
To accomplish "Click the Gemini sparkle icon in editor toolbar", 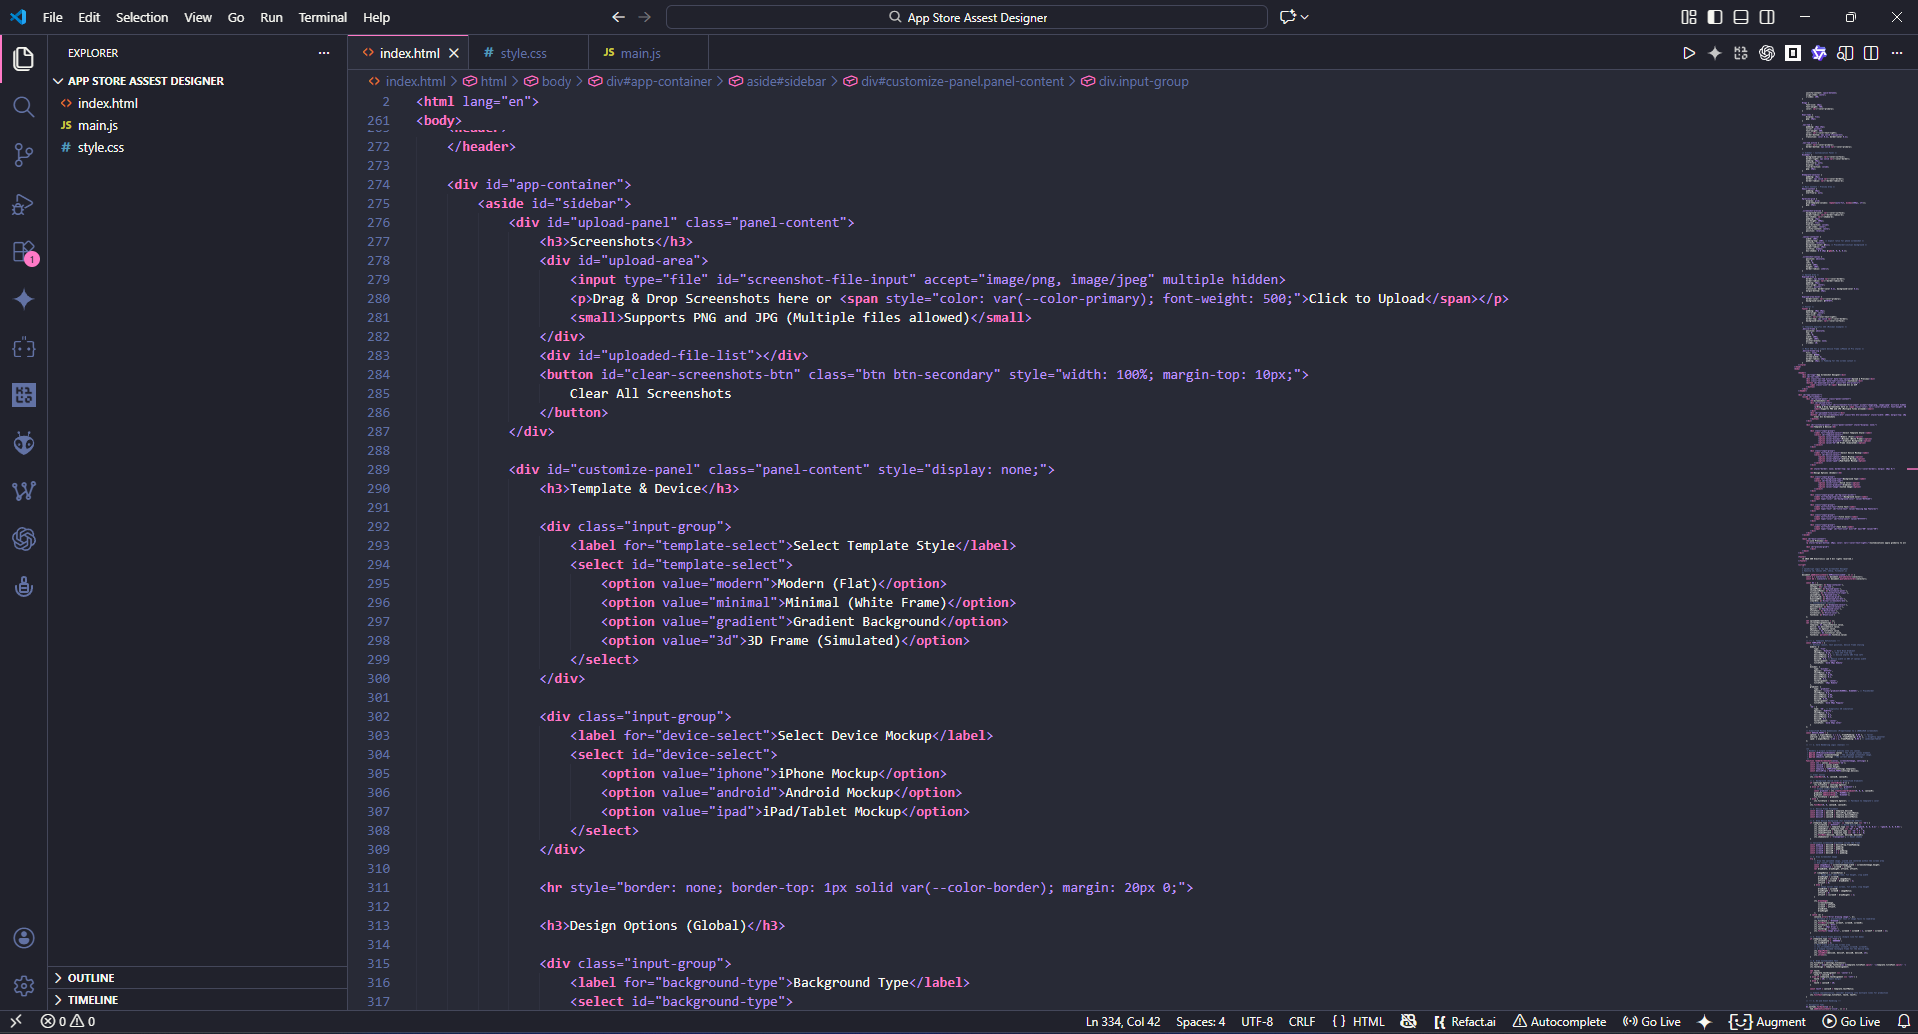I will pos(1715,53).
